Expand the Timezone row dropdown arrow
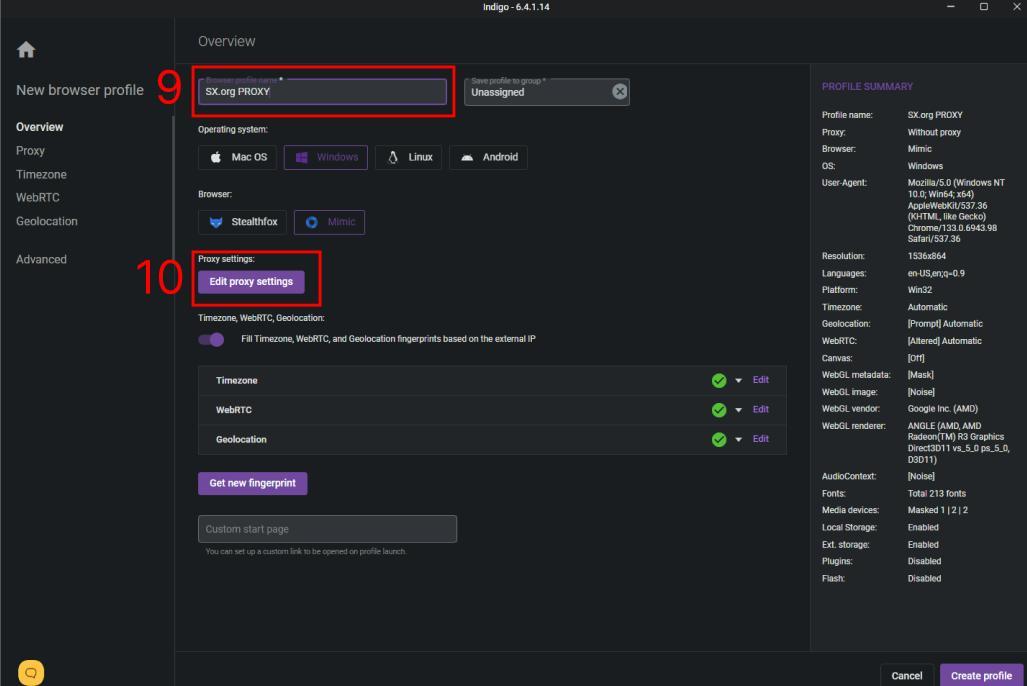The height and width of the screenshot is (686, 1027). [738, 381]
